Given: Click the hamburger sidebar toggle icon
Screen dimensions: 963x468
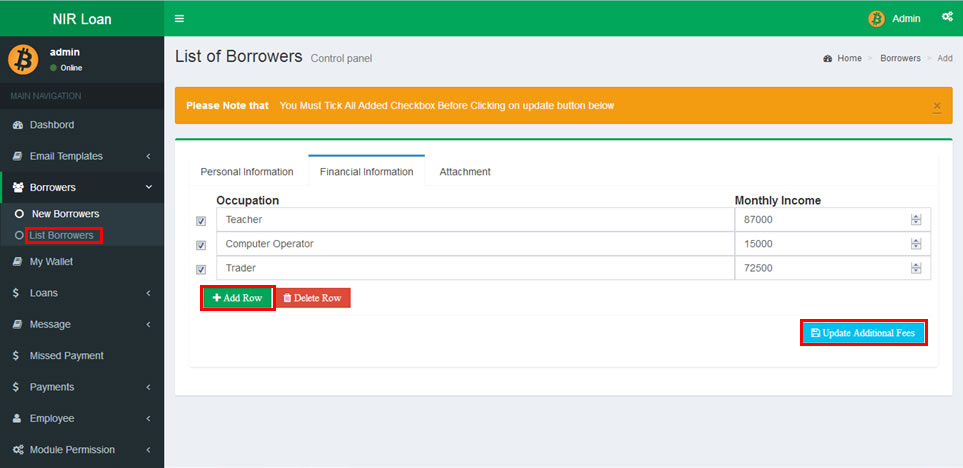Looking at the screenshot, I should [179, 18].
